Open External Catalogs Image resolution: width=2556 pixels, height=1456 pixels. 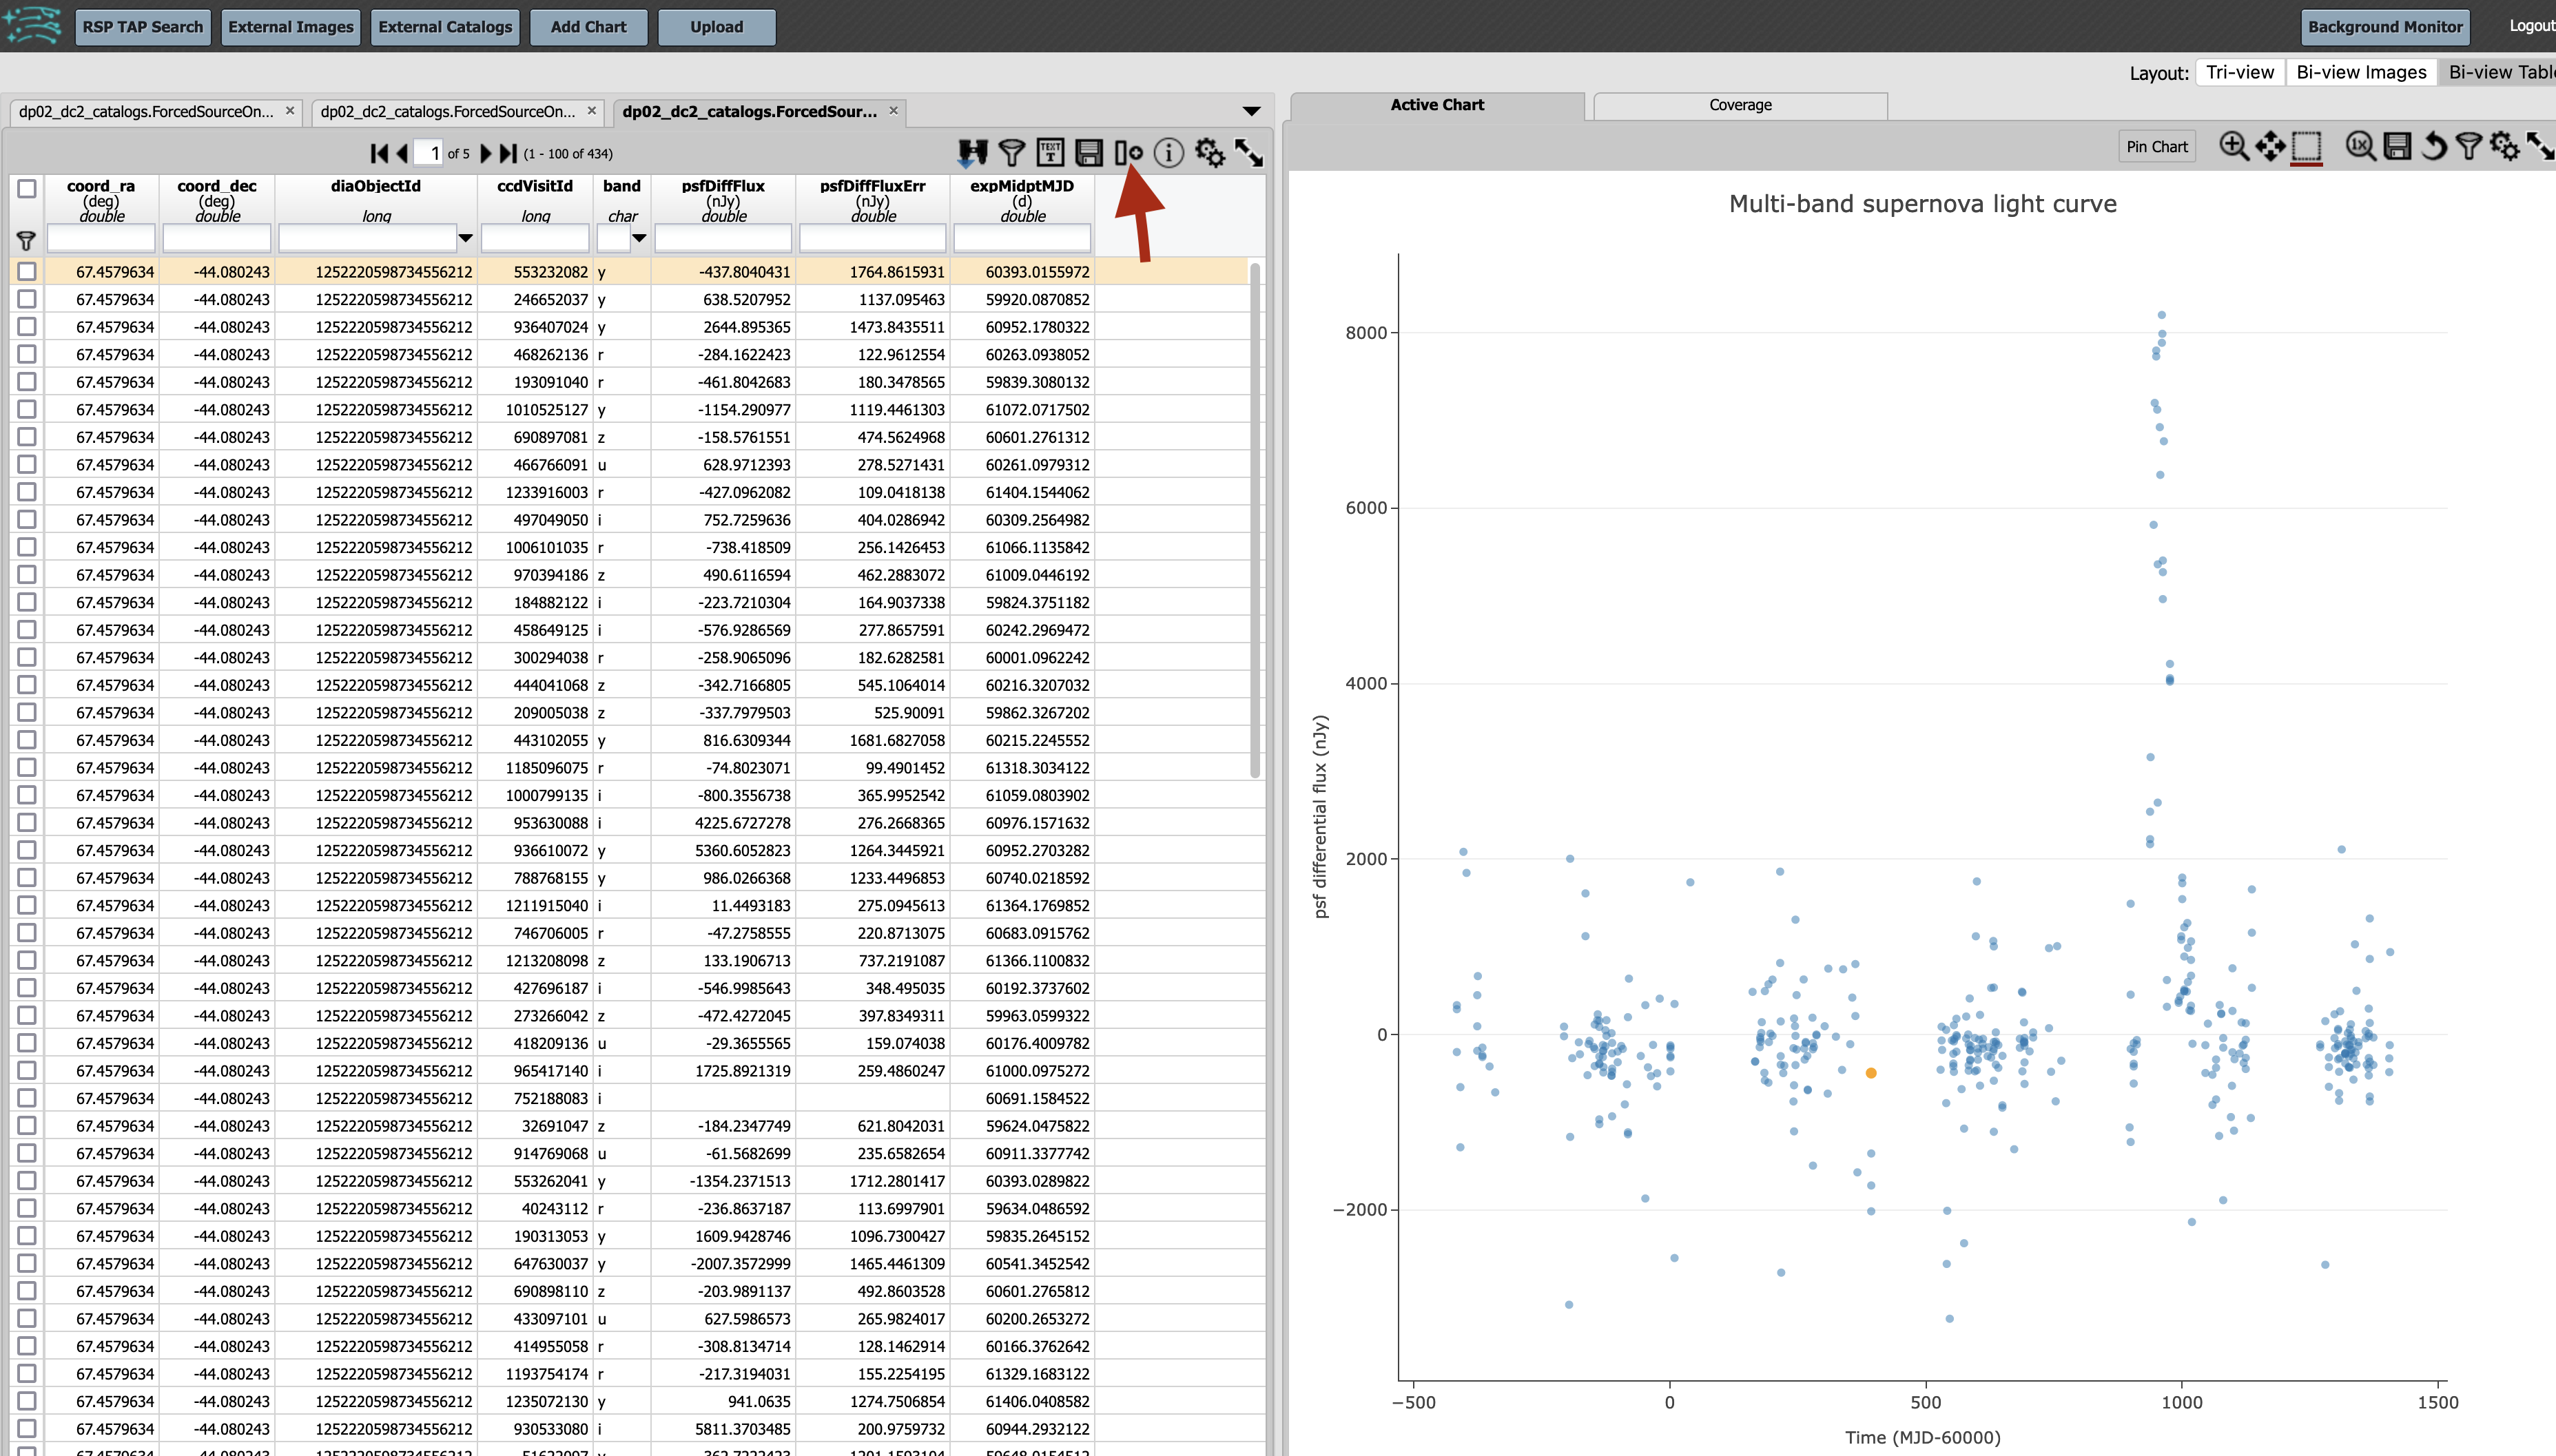pyautogui.click(x=445, y=27)
